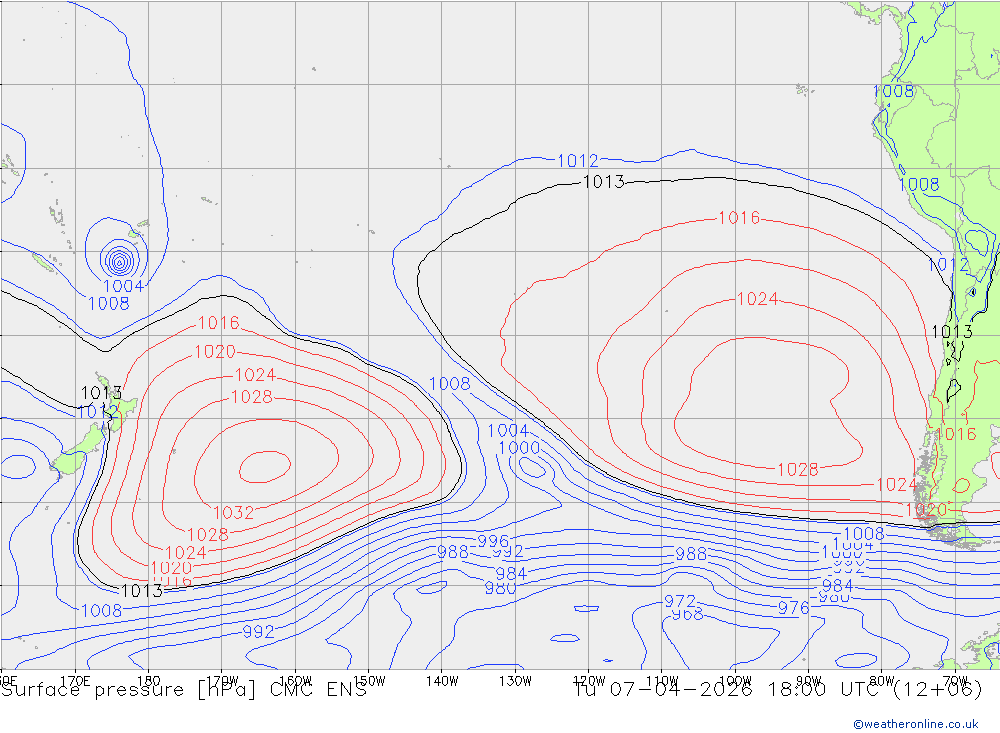The width and height of the screenshot is (1000, 733).
Task: Click the topmost 1008 label over South America
Action: coord(893,91)
